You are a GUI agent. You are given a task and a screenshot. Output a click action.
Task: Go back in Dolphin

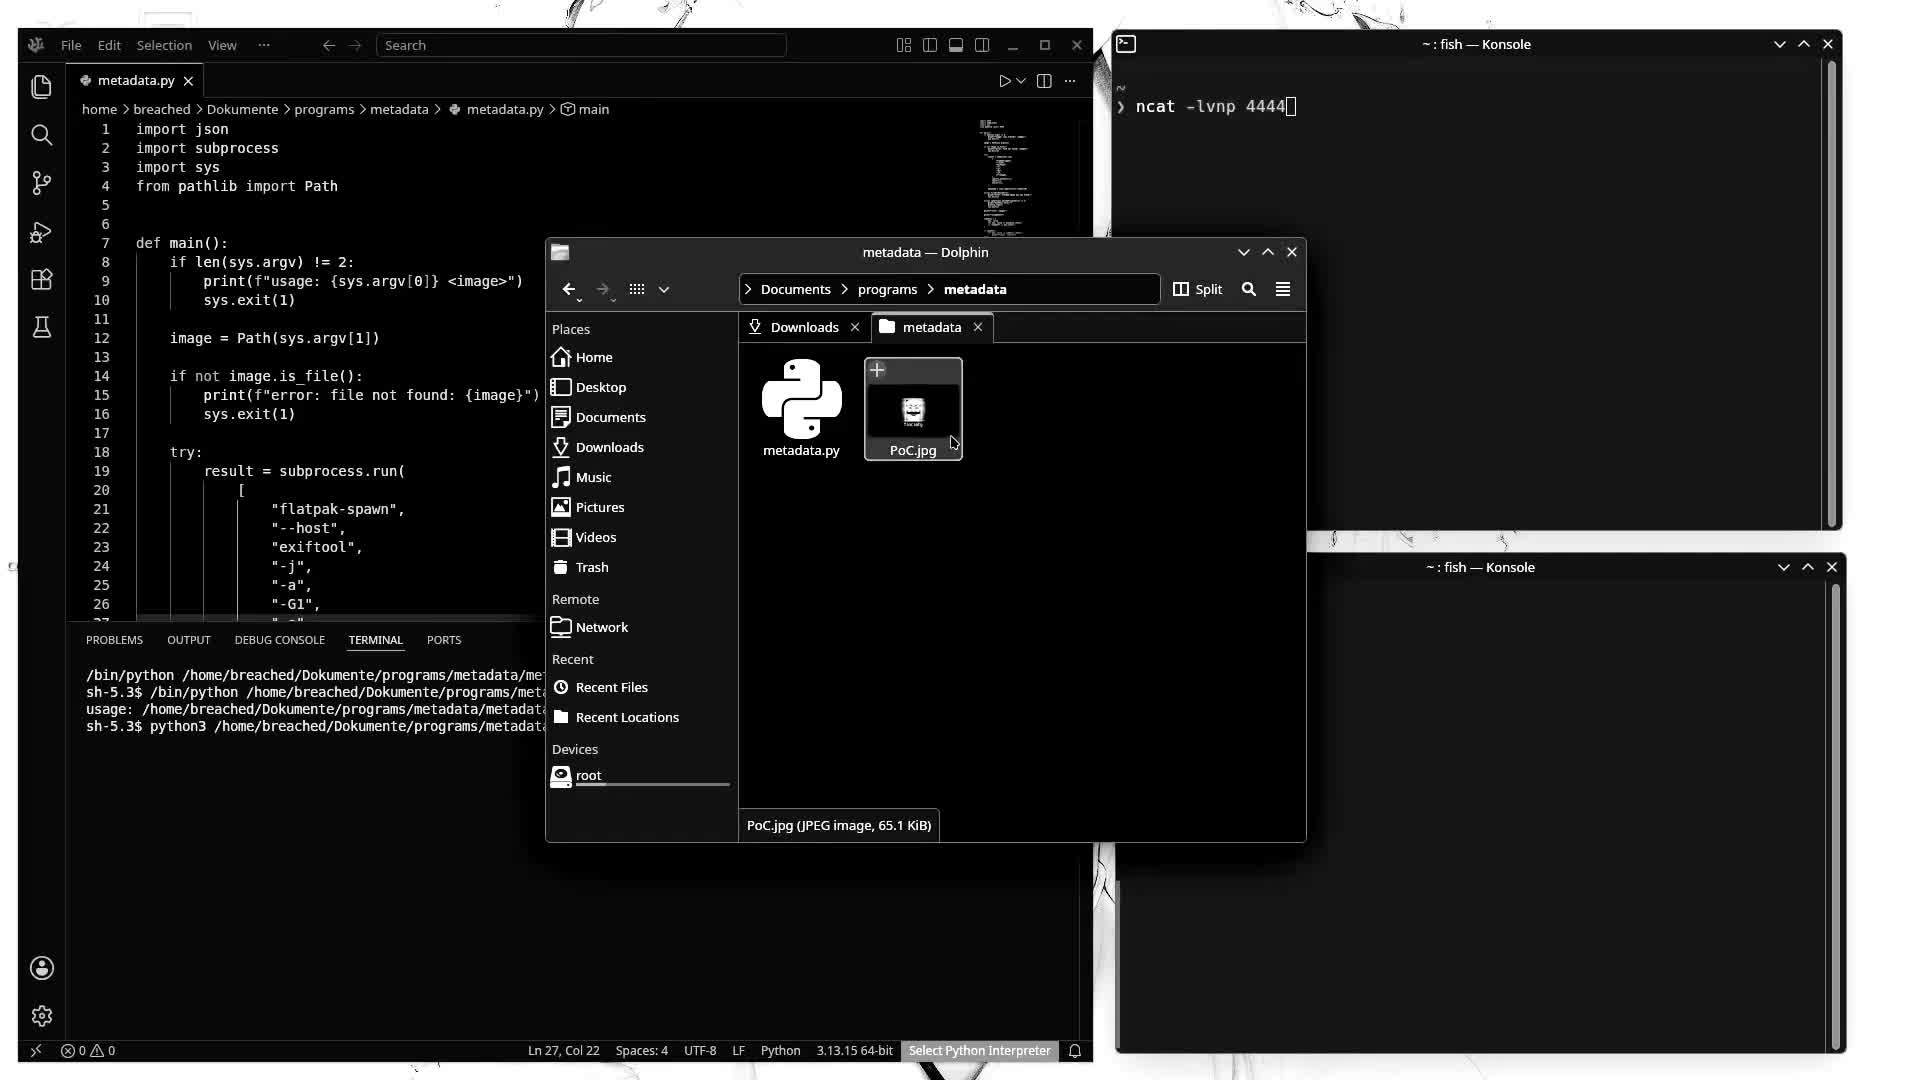569,289
